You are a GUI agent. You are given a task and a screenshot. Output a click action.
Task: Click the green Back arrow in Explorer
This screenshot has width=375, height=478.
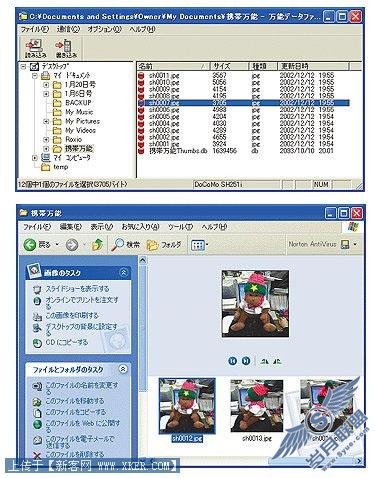(30, 245)
